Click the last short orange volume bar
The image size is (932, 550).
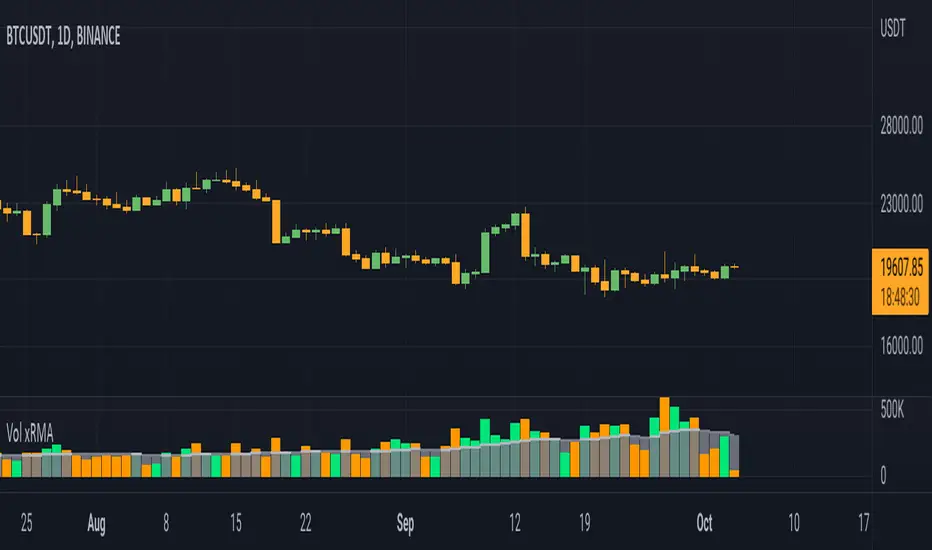[735, 472]
